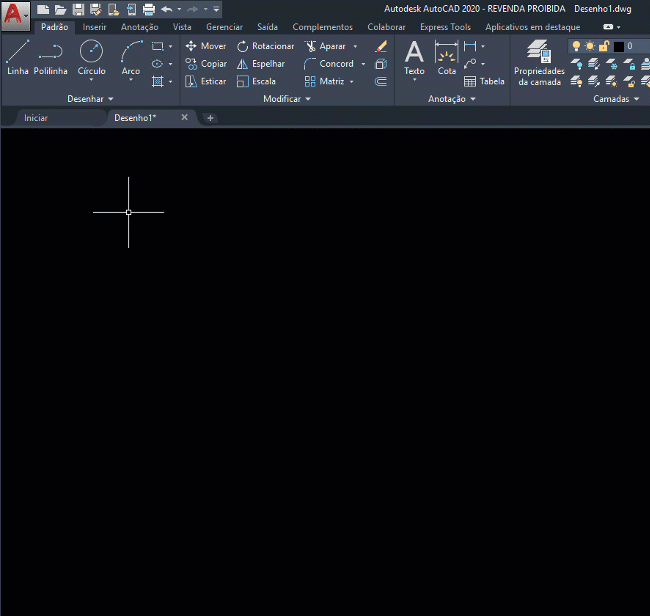Switch to the Express Tools tab
Image resolution: width=650 pixels, height=616 pixels.
pos(445,27)
